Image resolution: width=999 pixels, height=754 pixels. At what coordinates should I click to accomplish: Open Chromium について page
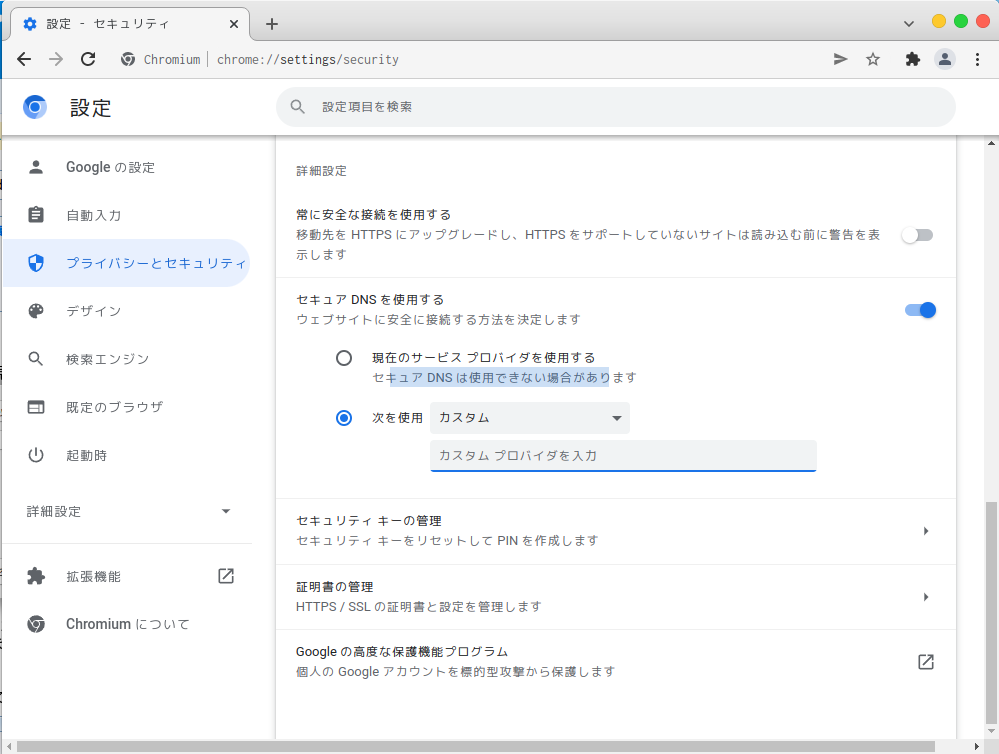pos(126,624)
